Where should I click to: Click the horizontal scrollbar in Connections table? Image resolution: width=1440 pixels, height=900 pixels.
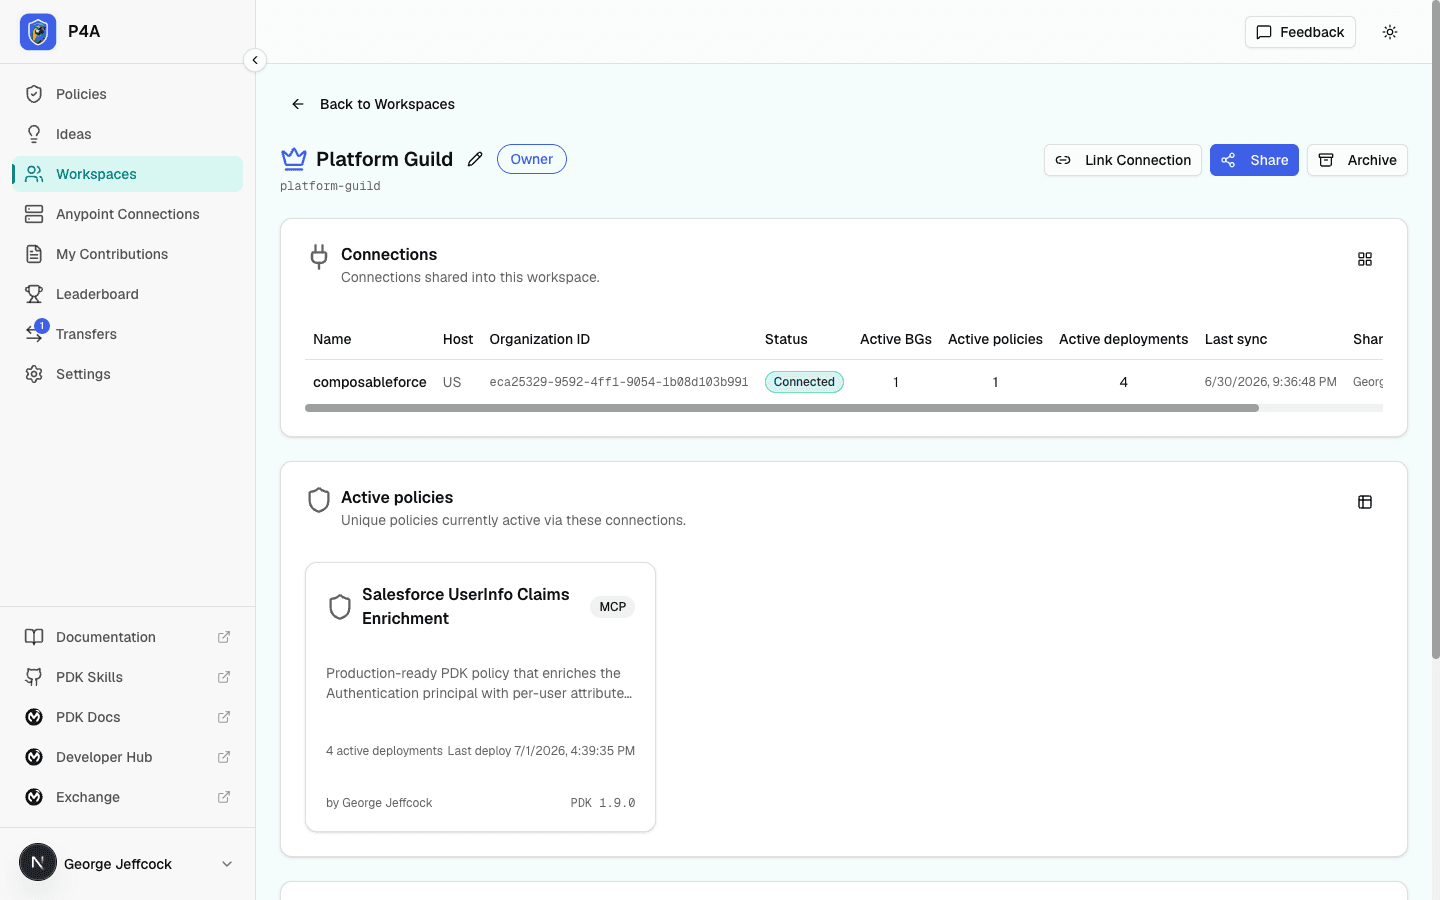[782, 408]
